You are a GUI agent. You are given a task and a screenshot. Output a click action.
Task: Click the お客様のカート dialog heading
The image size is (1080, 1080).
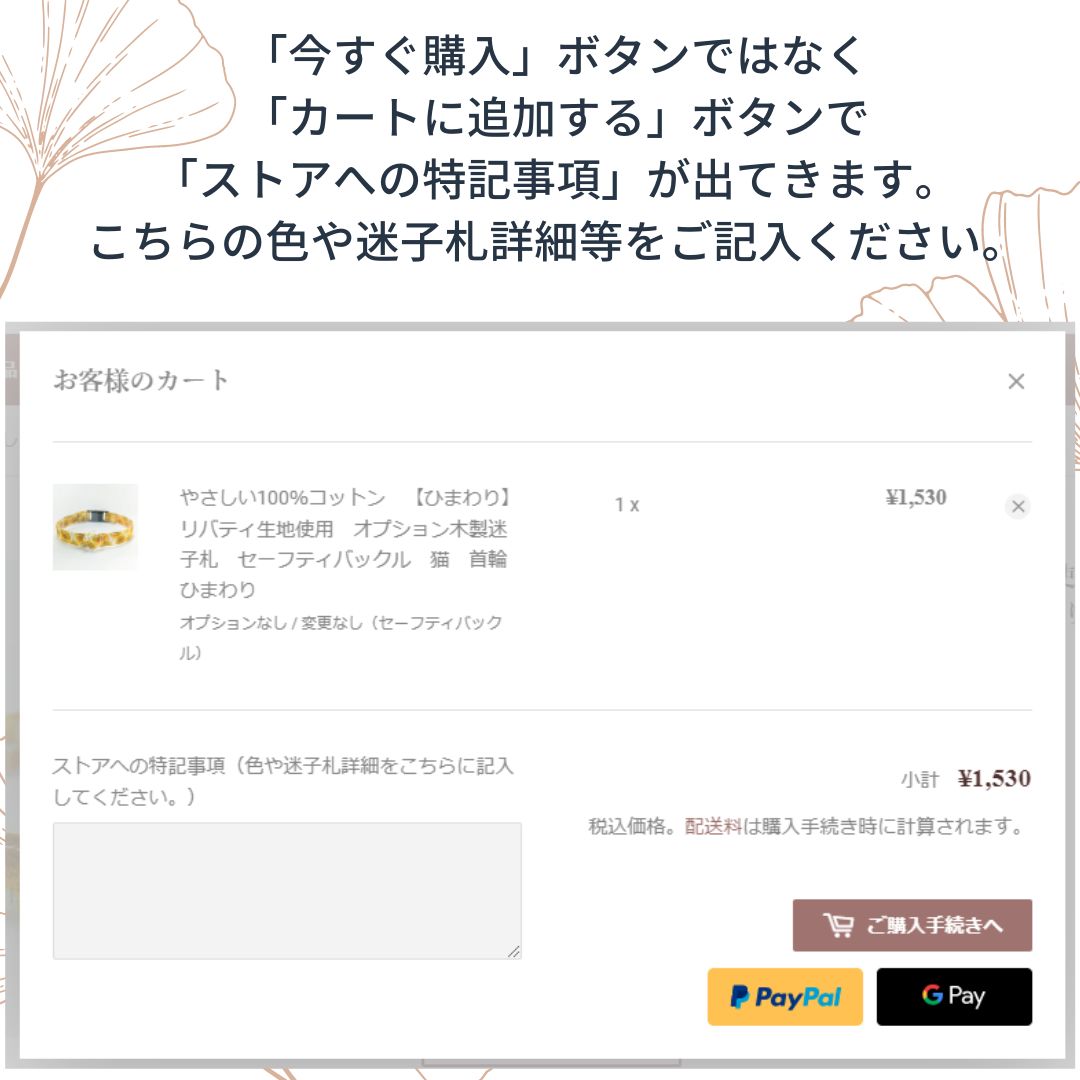pos(141,380)
